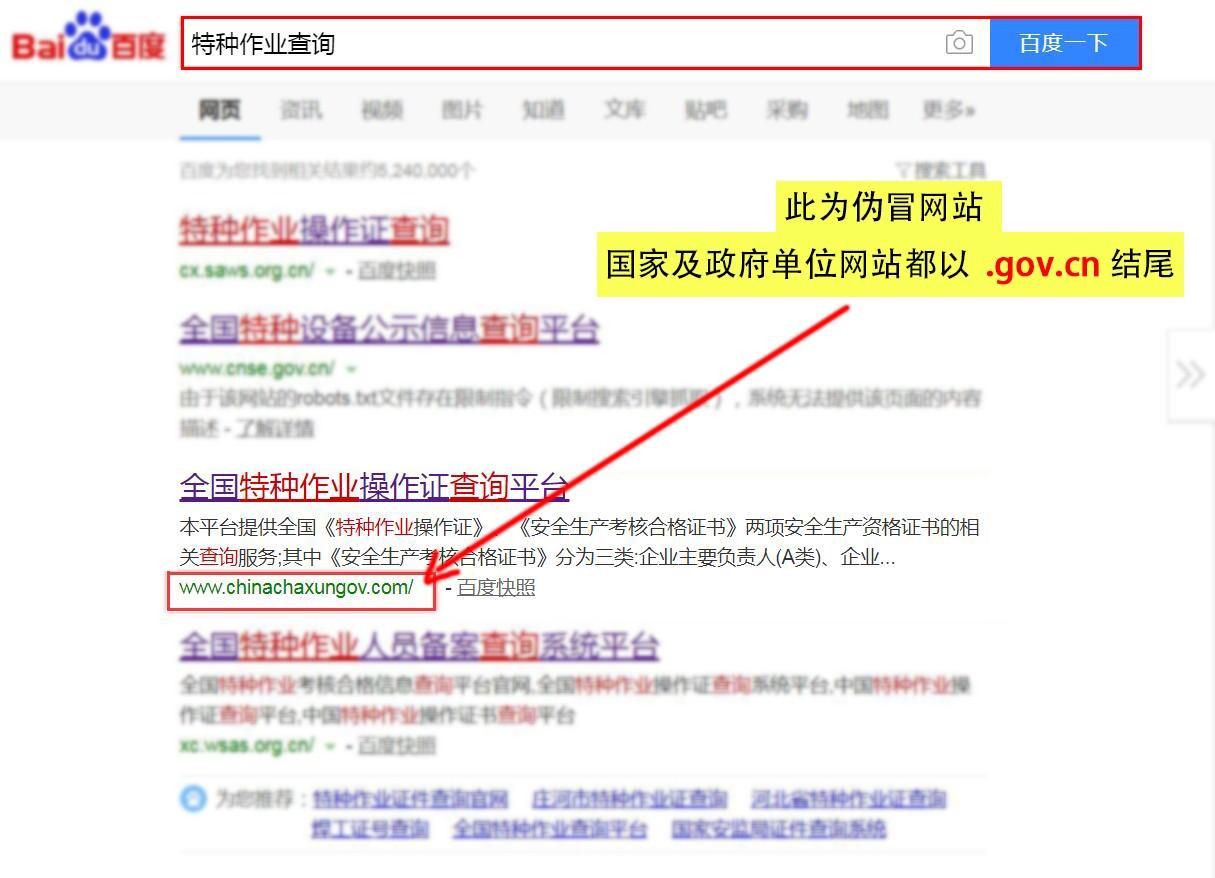1215x878 pixels.
Task: Open 百度快照 for xc.wsas.org.cn result
Action: 397,746
